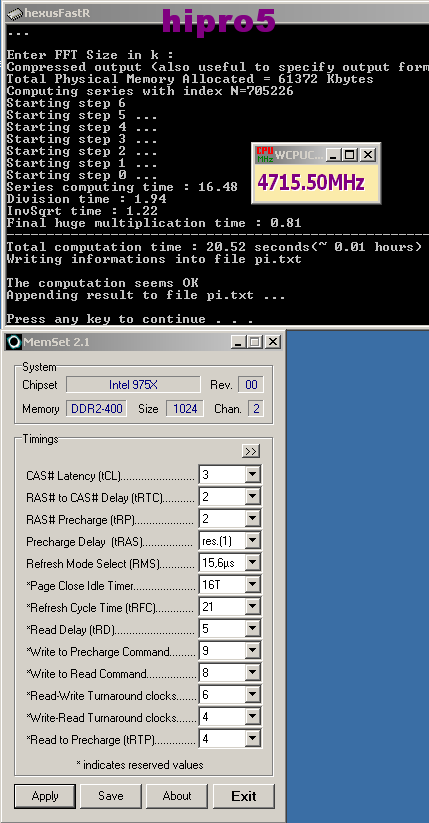Click 'The computation seems OK' line
The image size is (429, 823).
click(102, 283)
